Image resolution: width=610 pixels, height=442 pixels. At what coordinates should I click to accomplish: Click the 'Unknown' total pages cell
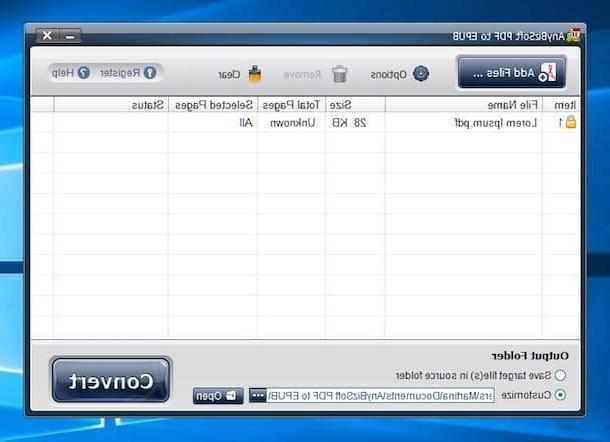(x=292, y=123)
